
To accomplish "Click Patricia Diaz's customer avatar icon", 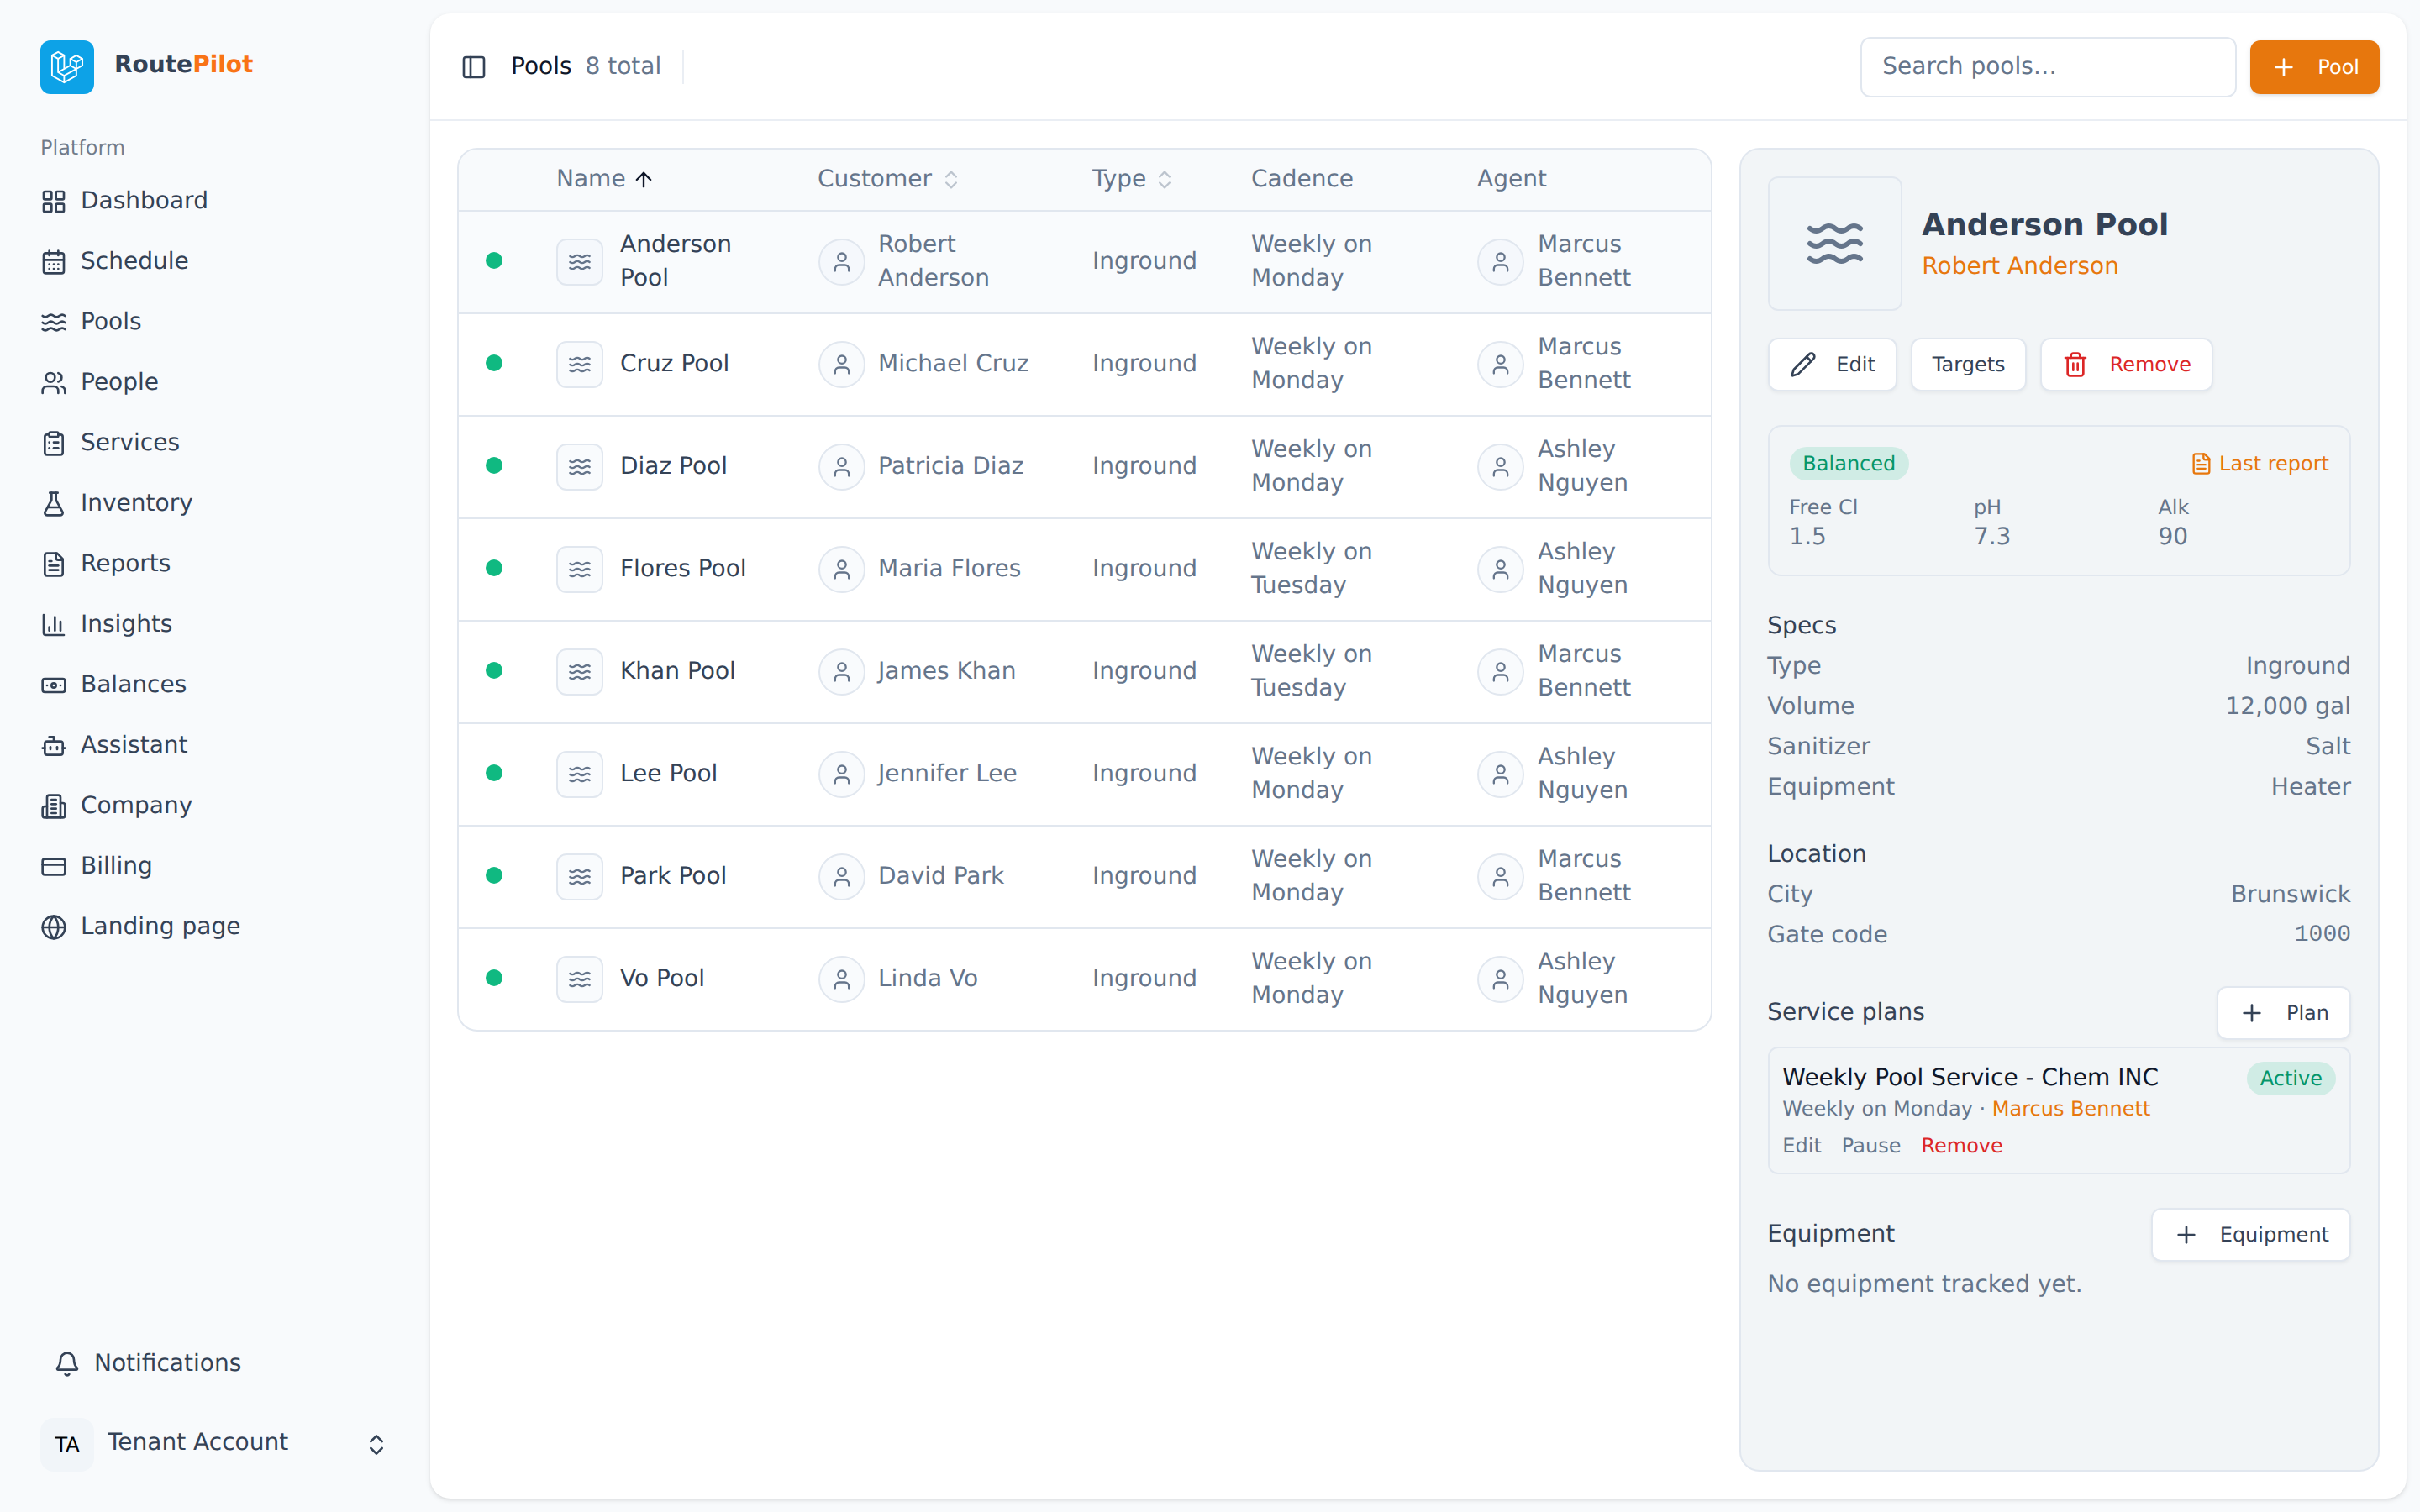I will pyautogui.click(x=842, y=466).
